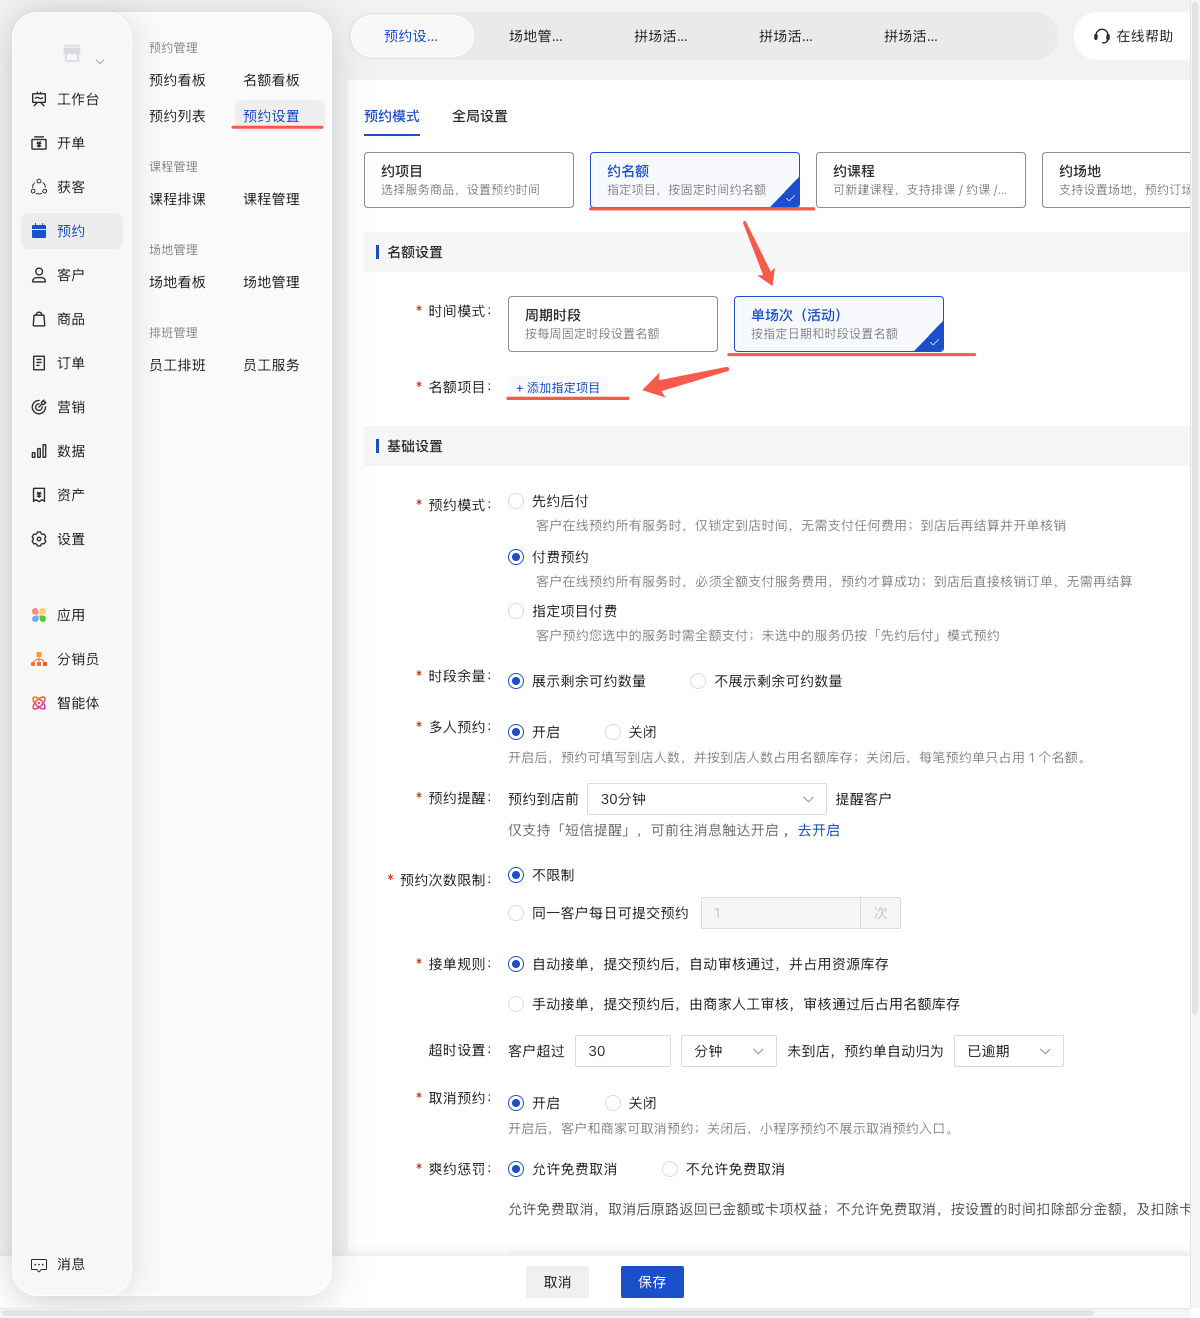Open 员工排班 in submenu

[x=178, y=365]
